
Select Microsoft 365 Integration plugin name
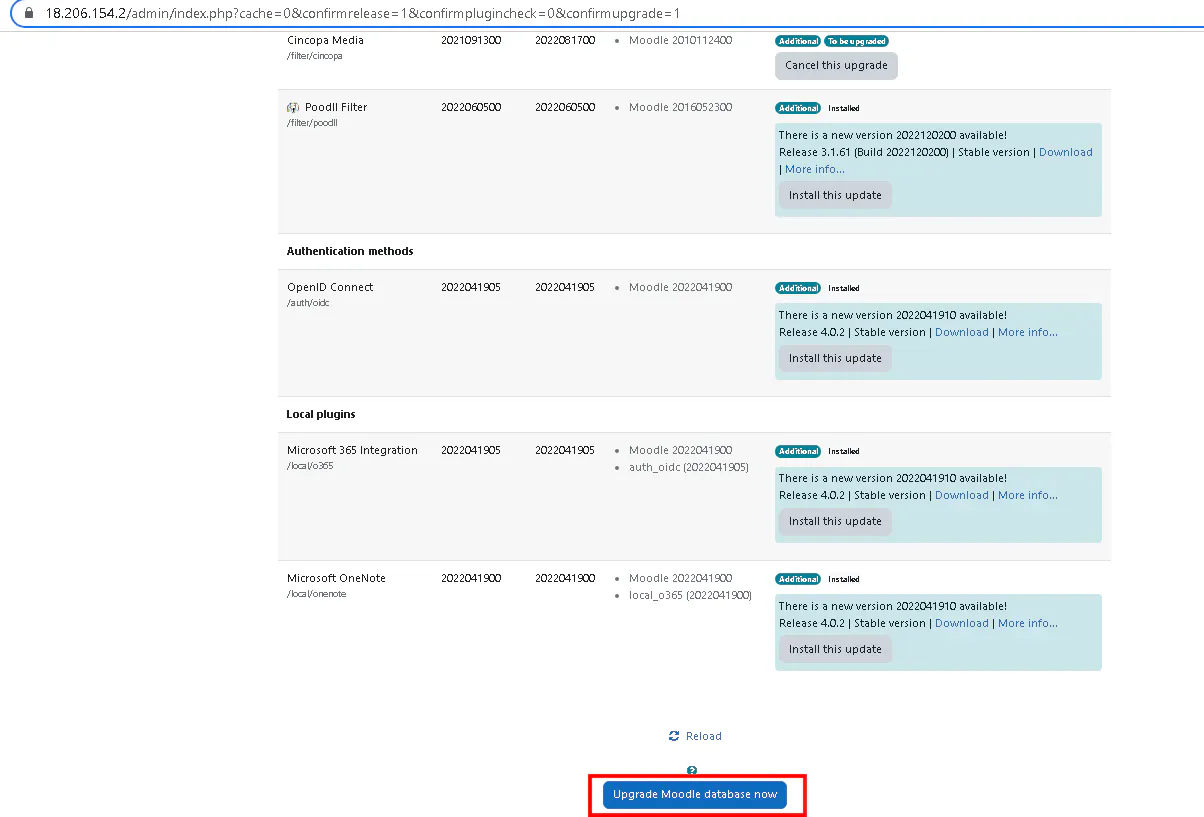point(352,450)
